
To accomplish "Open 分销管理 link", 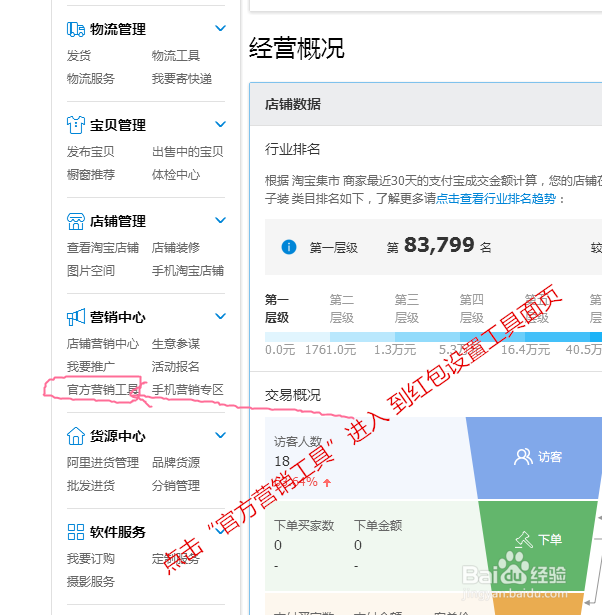I will (x=176, y=486).
